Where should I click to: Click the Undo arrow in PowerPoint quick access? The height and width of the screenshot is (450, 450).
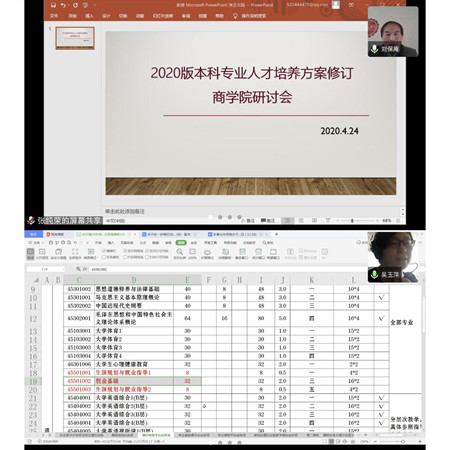pos(63,5)
